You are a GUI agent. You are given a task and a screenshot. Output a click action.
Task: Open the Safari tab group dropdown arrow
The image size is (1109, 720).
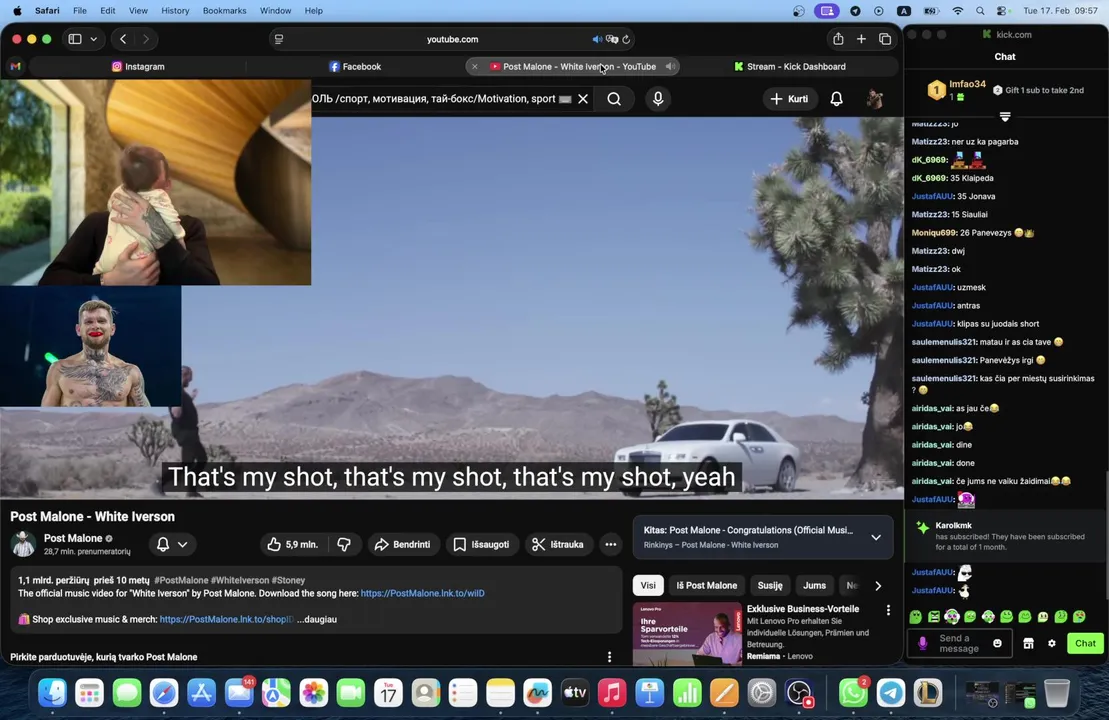[93, 39]
